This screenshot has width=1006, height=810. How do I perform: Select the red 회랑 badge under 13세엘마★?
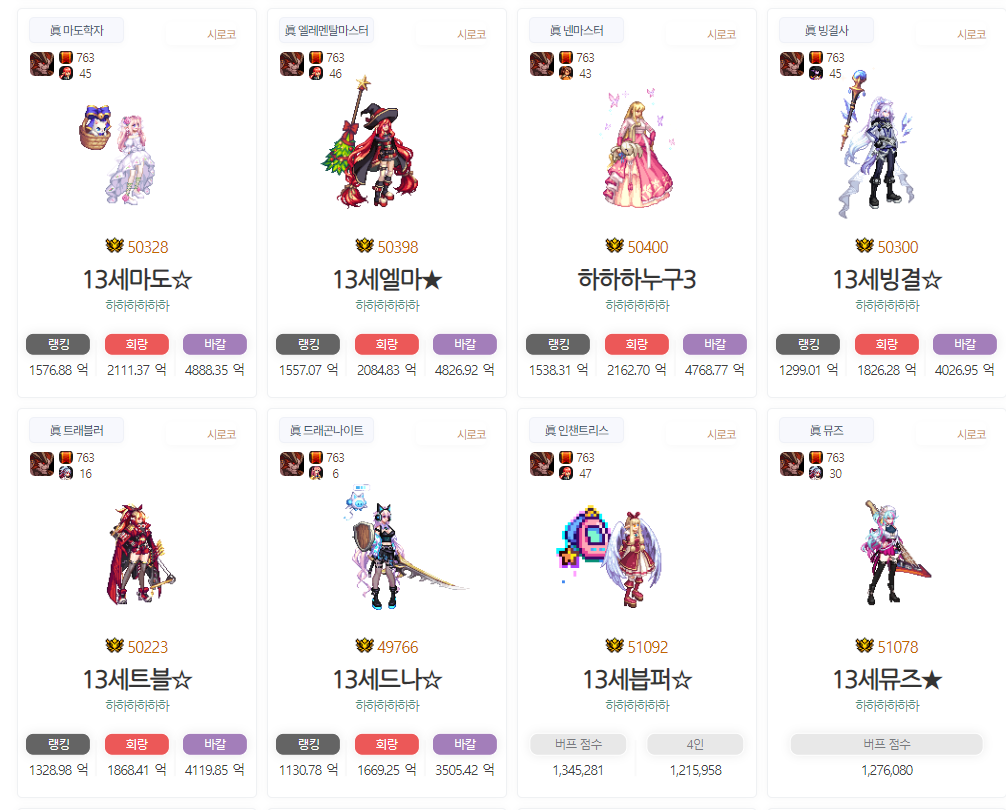pyautogui.click(x=387, y=344)
